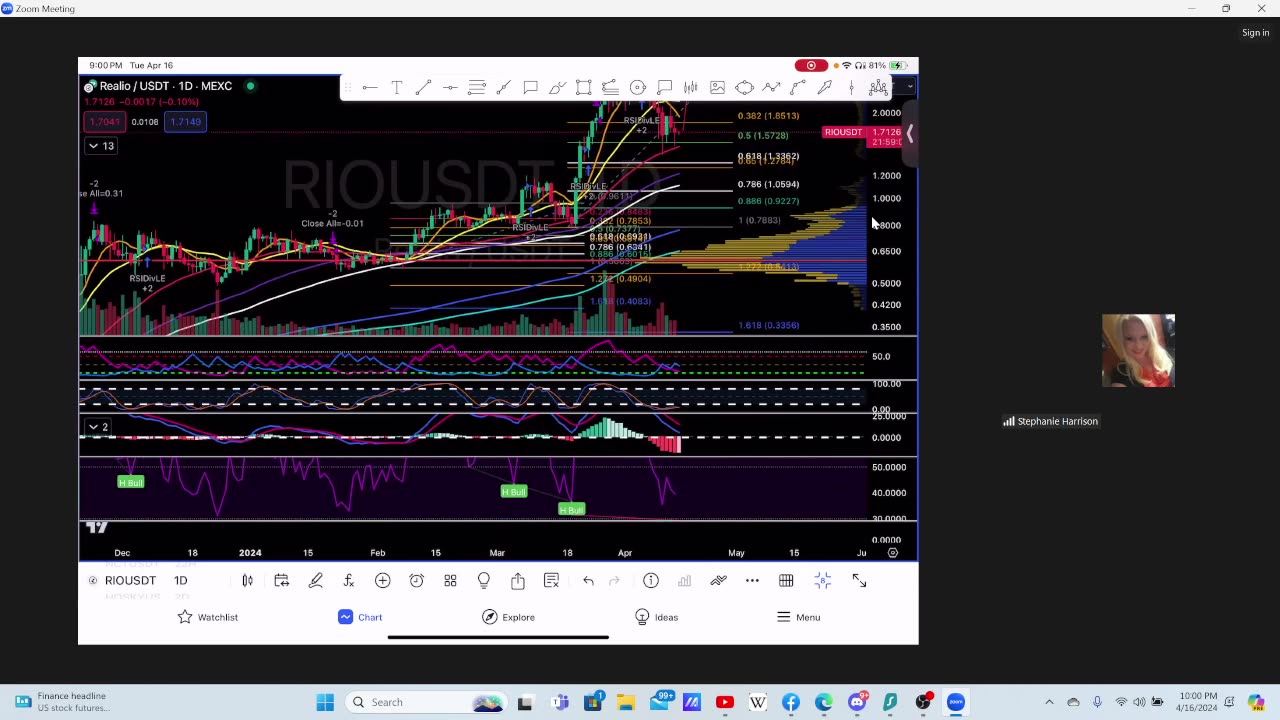Open the compare/date range tool
Screen dimensions: 1280x720
[x=281, y=581]
